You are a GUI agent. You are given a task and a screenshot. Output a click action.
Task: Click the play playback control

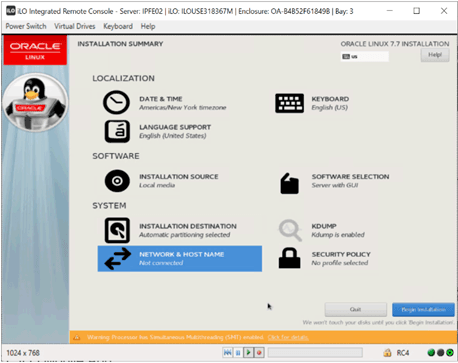pos(249,352)
